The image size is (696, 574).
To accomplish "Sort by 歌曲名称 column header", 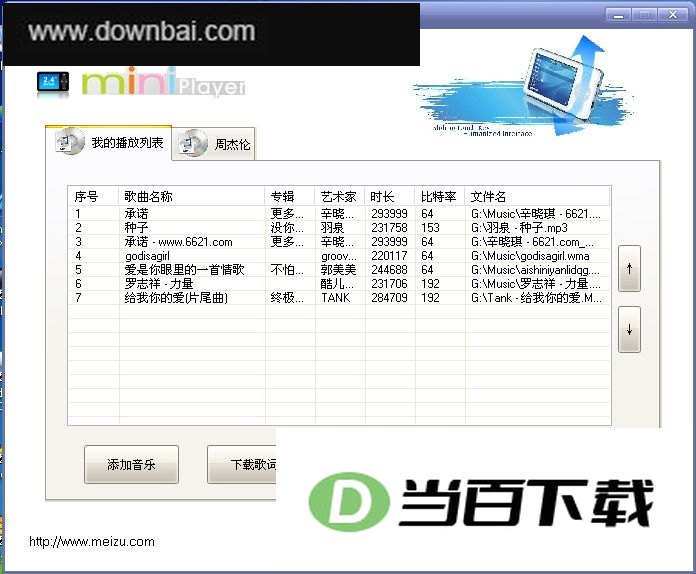I will [x=192, y=196].
